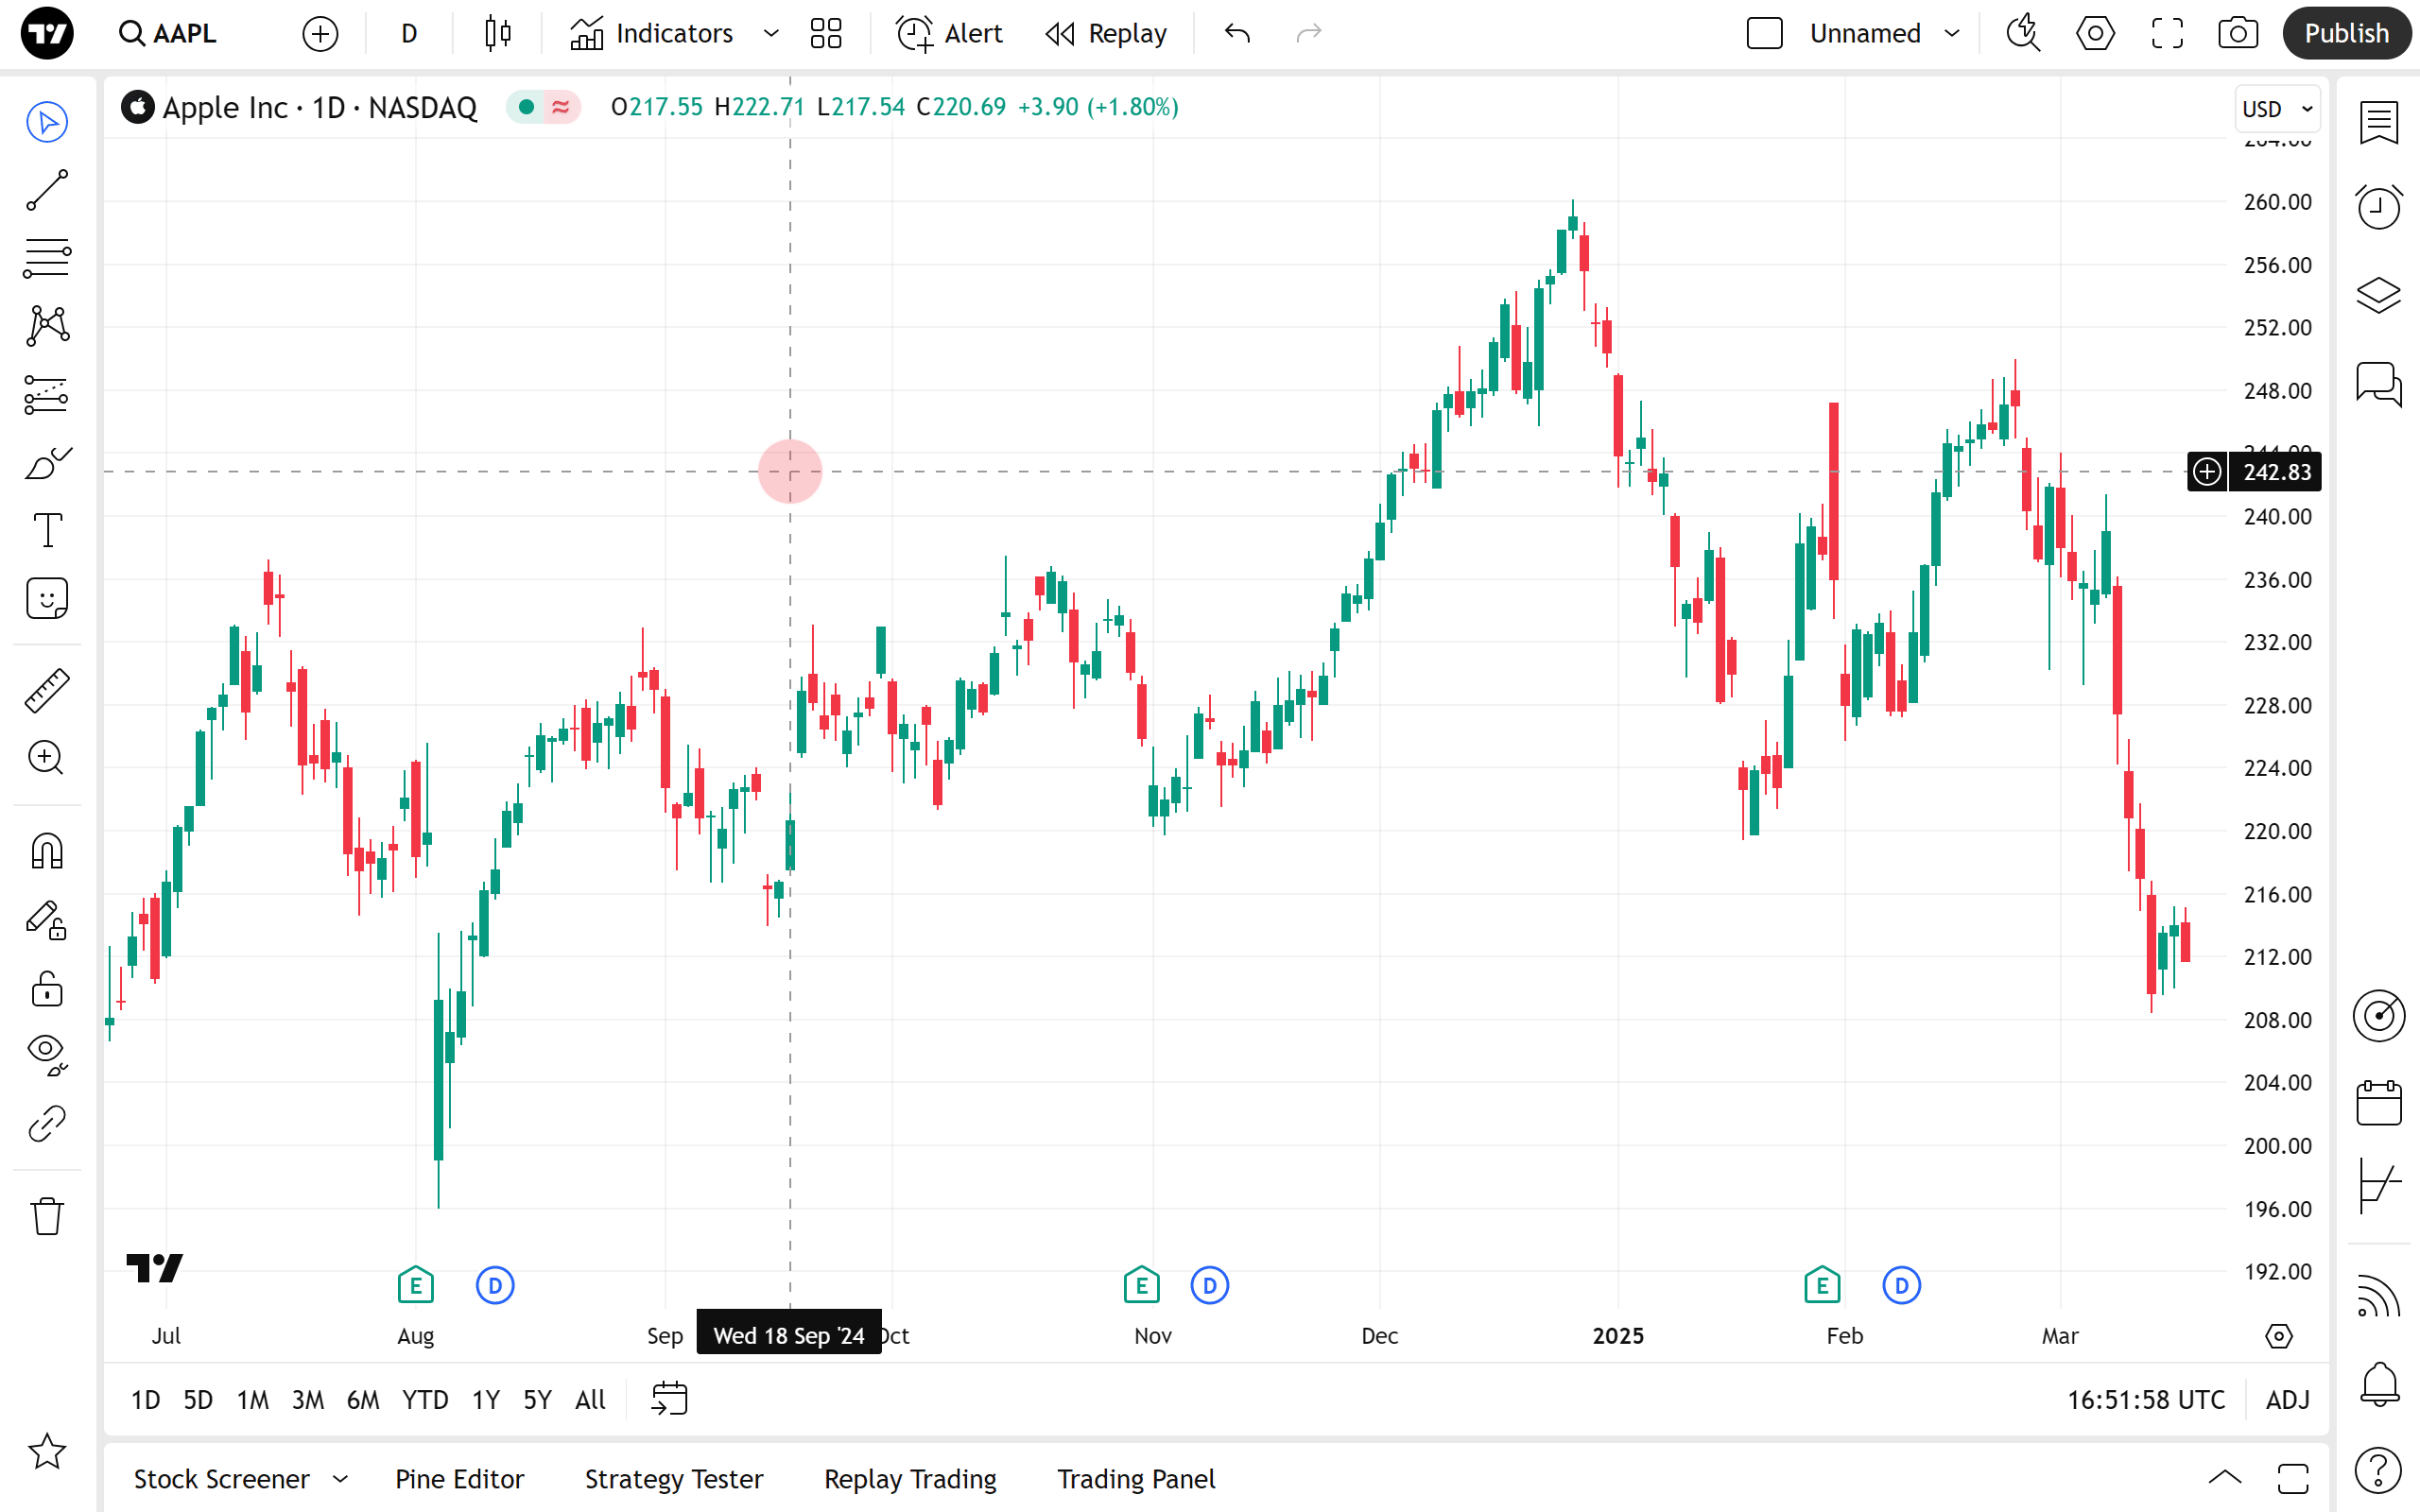Switch to the Strategy Tester tab
Image resolution: width=2420 pixels, height=1512 pixels.
(673, 1478)
